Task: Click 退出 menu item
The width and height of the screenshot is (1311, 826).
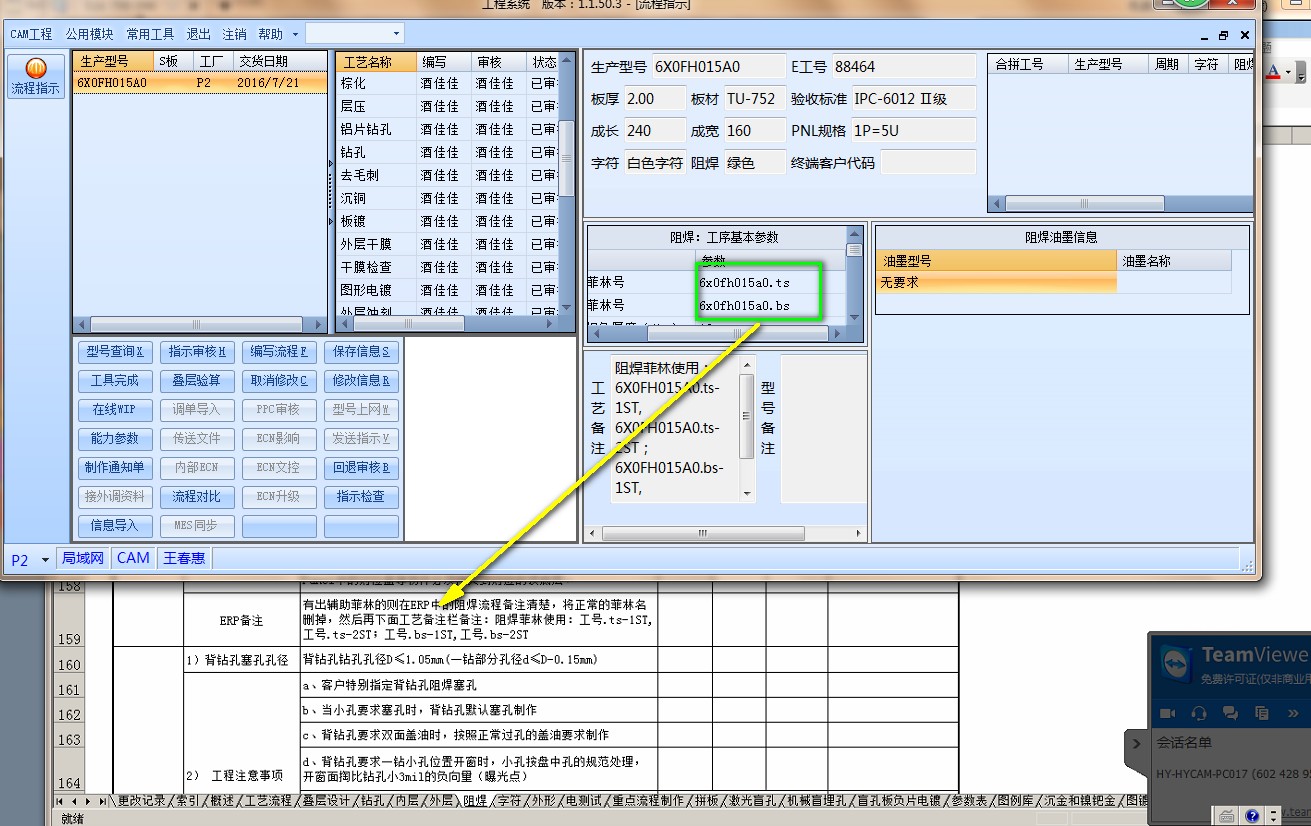Action: point(199,34)
